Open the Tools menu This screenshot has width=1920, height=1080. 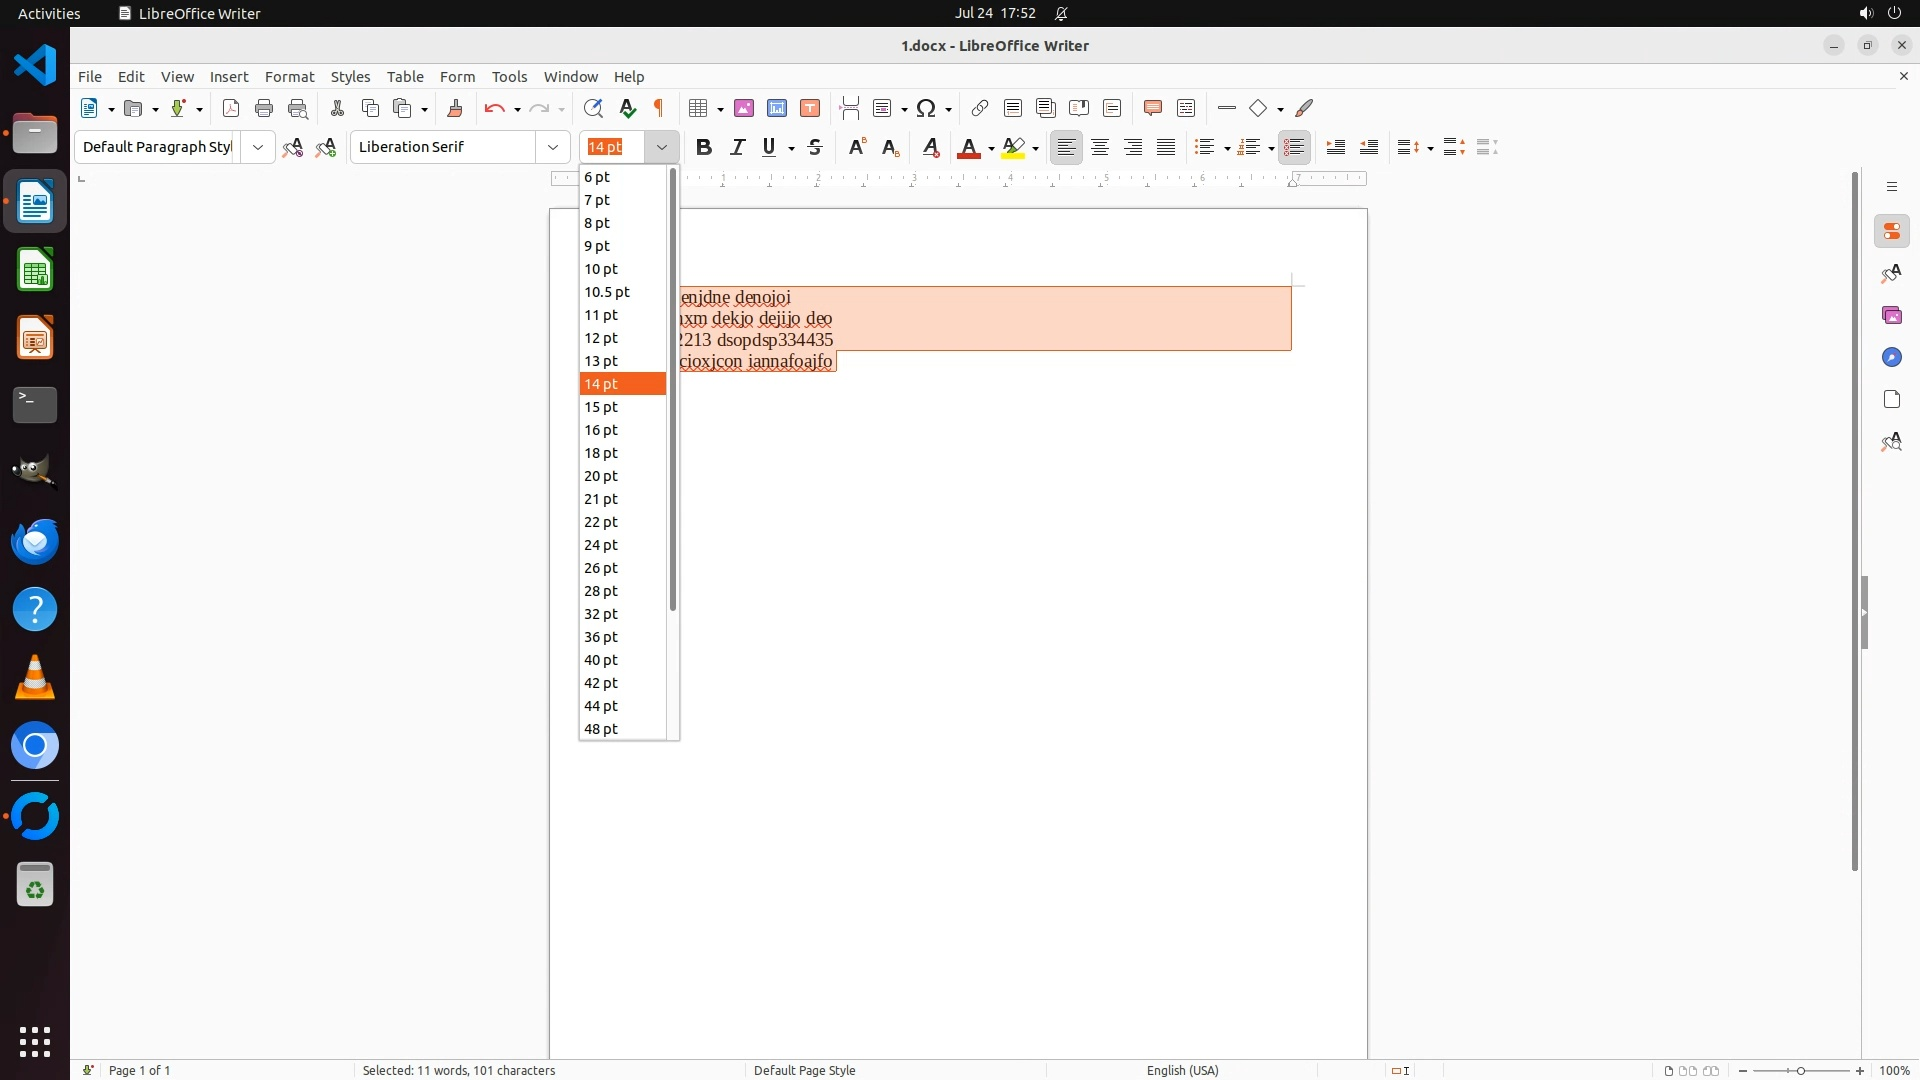point(509,76)
